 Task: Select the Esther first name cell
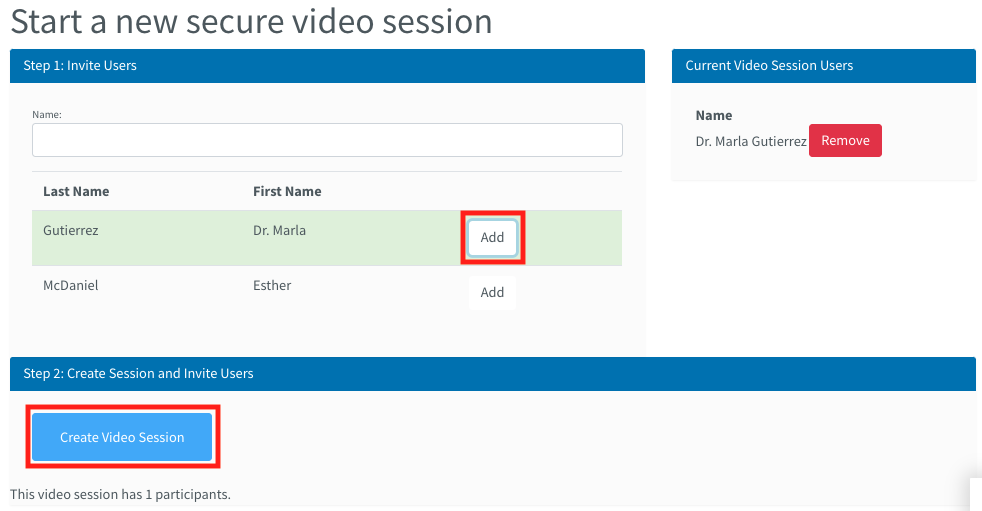272,286
